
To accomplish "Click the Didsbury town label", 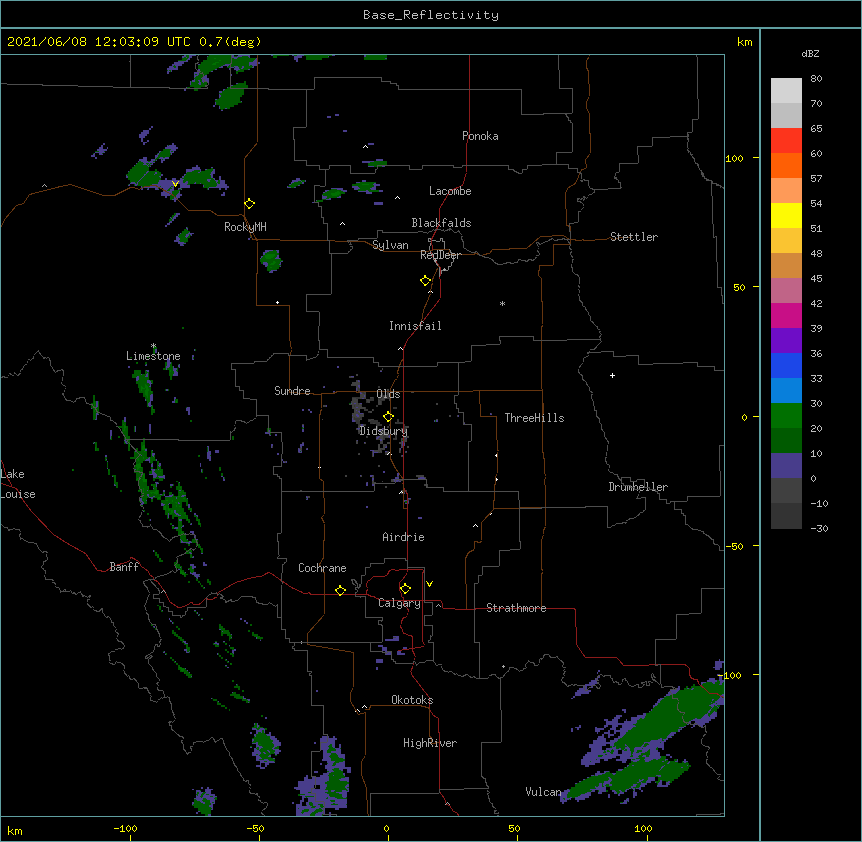I will [383, 431].
